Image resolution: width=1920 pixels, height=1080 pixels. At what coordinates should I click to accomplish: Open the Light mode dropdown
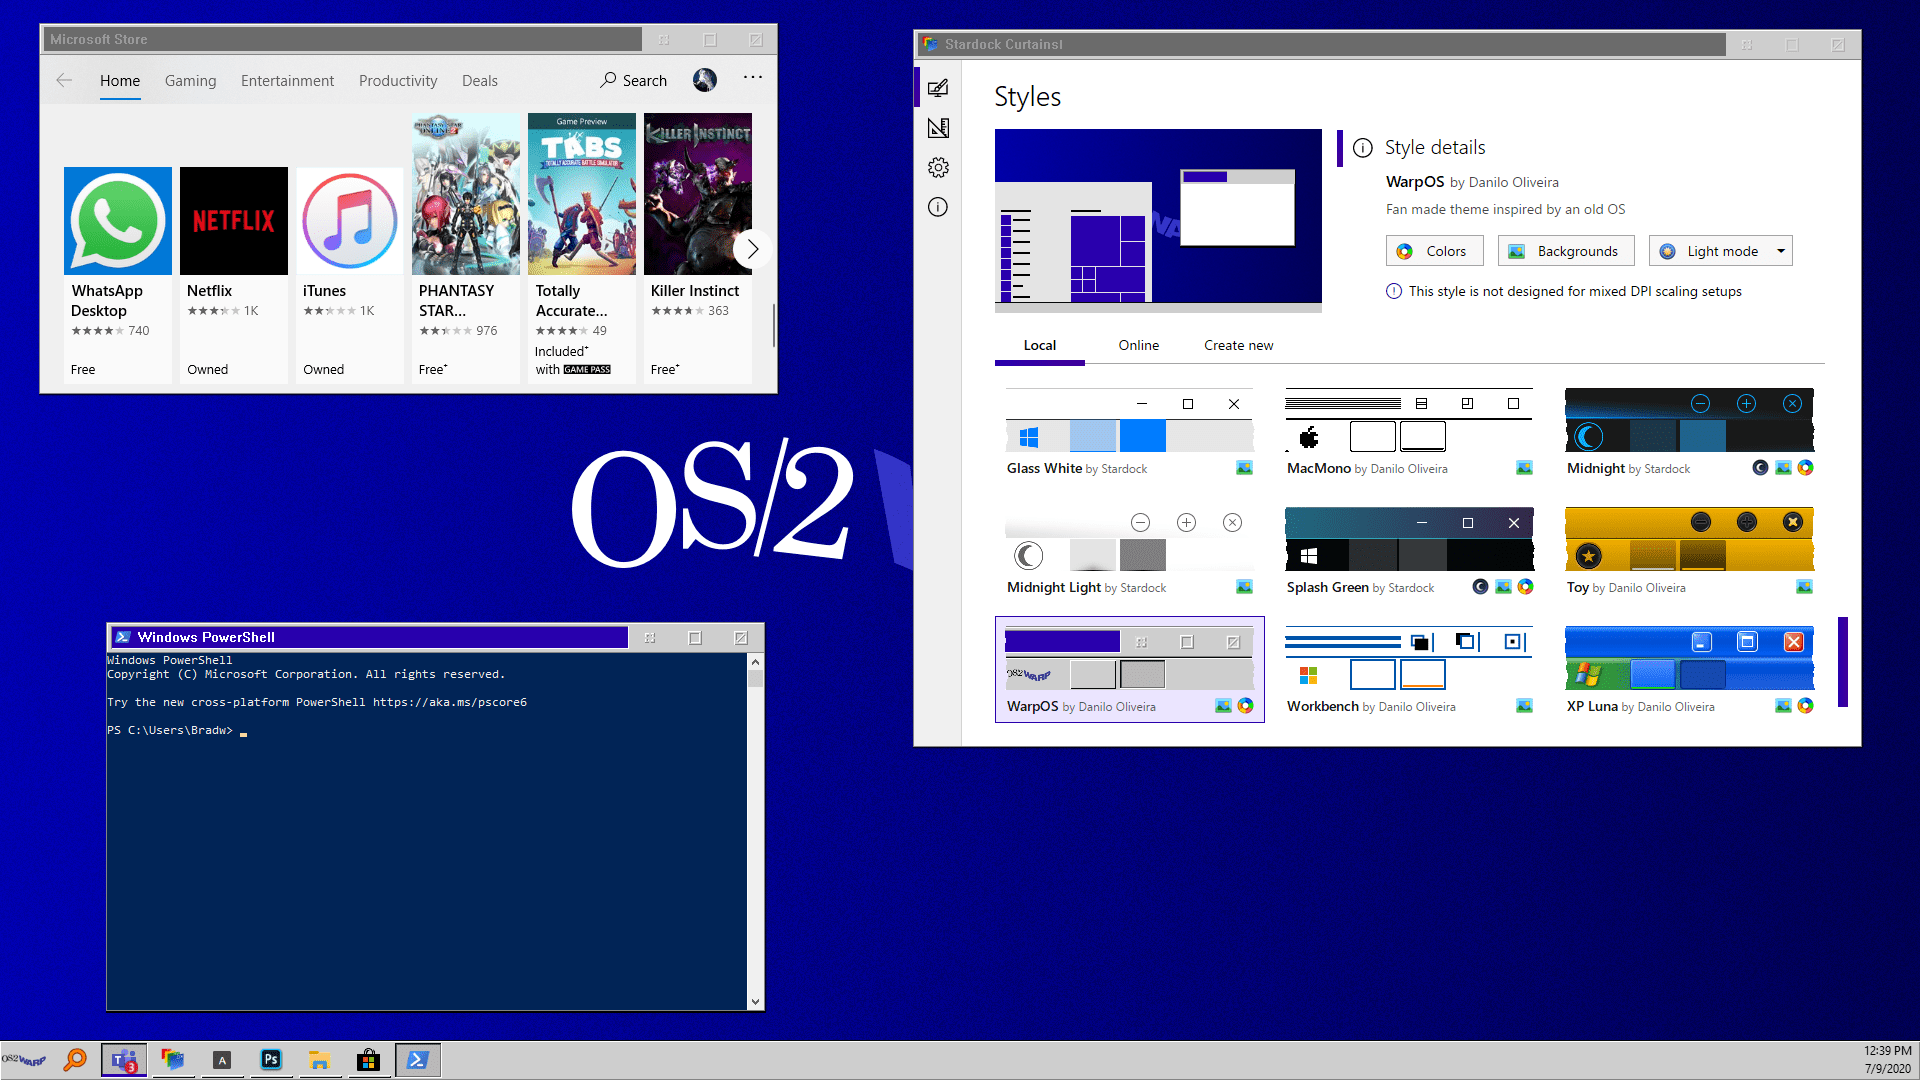(1781, 250)
